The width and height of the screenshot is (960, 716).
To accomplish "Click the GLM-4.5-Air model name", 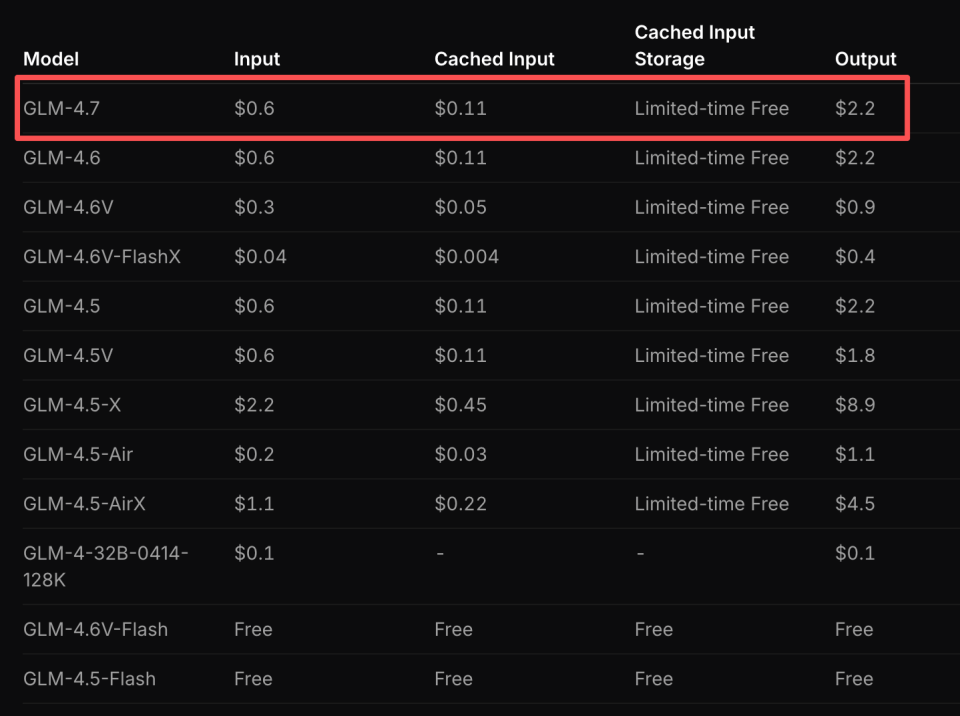I will [x=78, y=454].
